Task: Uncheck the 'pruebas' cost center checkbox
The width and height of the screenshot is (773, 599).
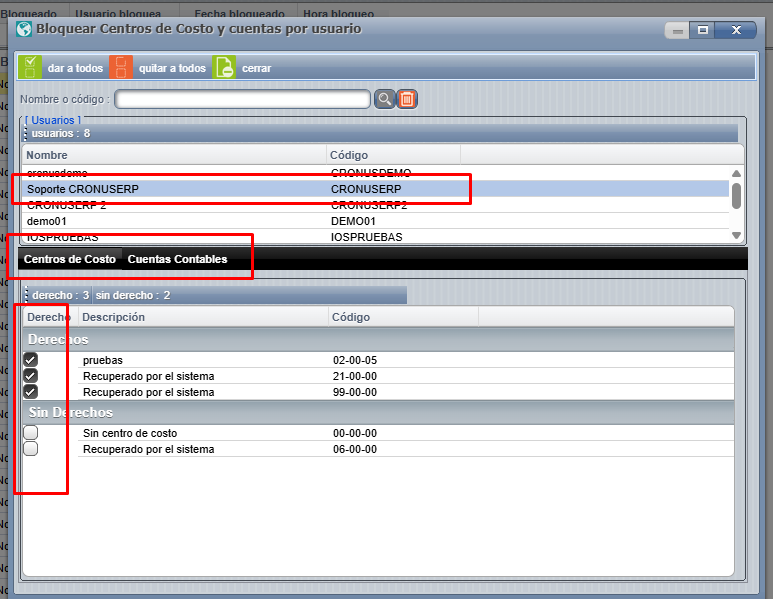Action: coord(31,360)
